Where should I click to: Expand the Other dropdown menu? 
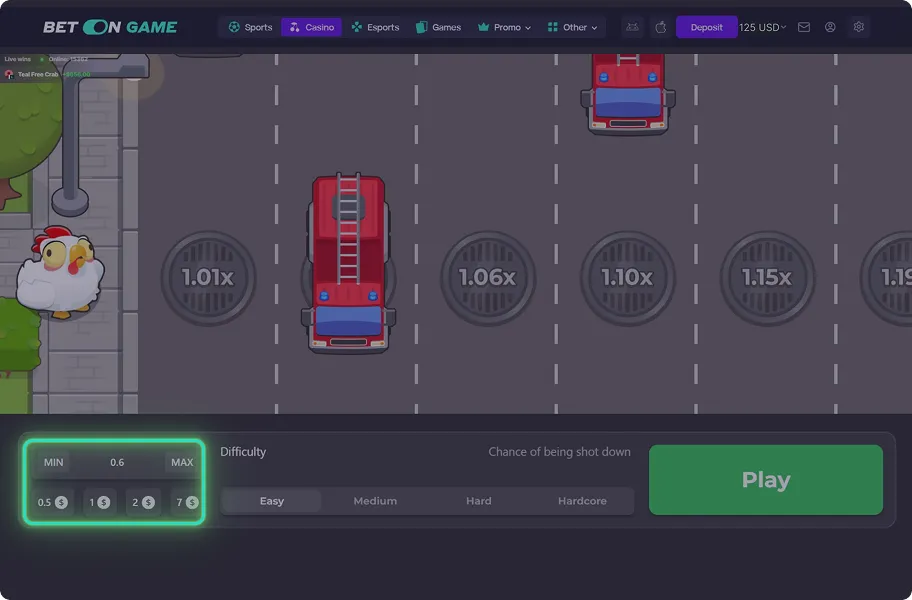point(573,27)
